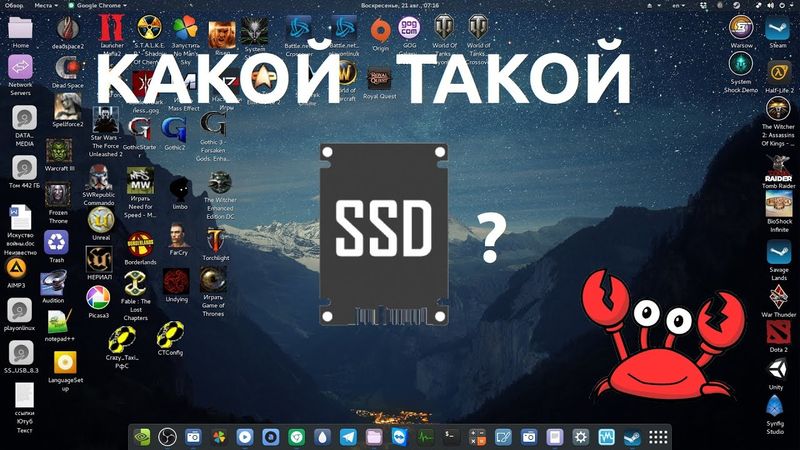800x450 pixels.
Task: Show all applications grid in dock
Action: [x=658, y=437]
